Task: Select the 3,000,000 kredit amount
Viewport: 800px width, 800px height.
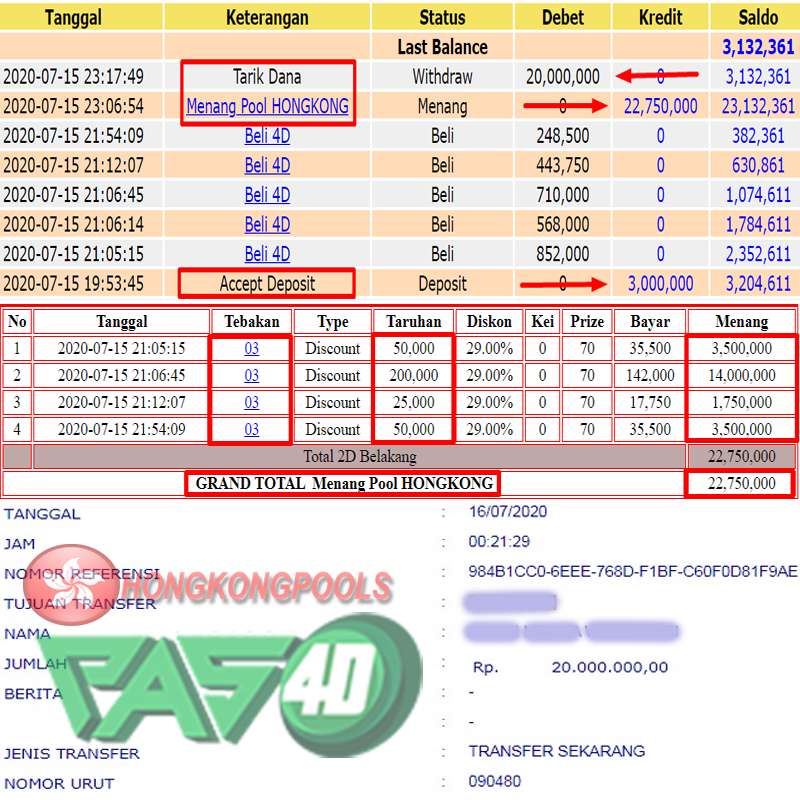Action: [660, 284]
